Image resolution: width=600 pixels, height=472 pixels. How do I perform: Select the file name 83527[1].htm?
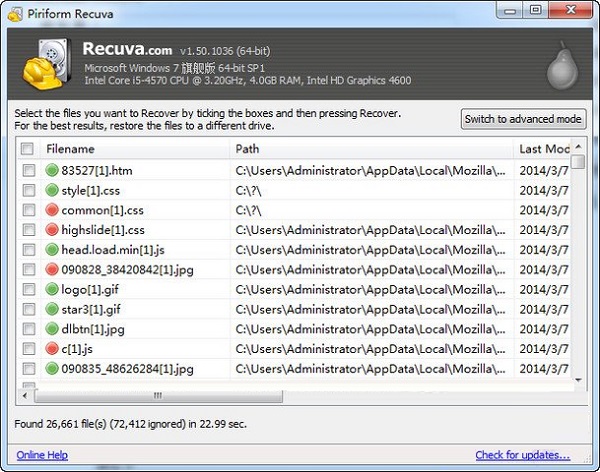click(97, 170)
